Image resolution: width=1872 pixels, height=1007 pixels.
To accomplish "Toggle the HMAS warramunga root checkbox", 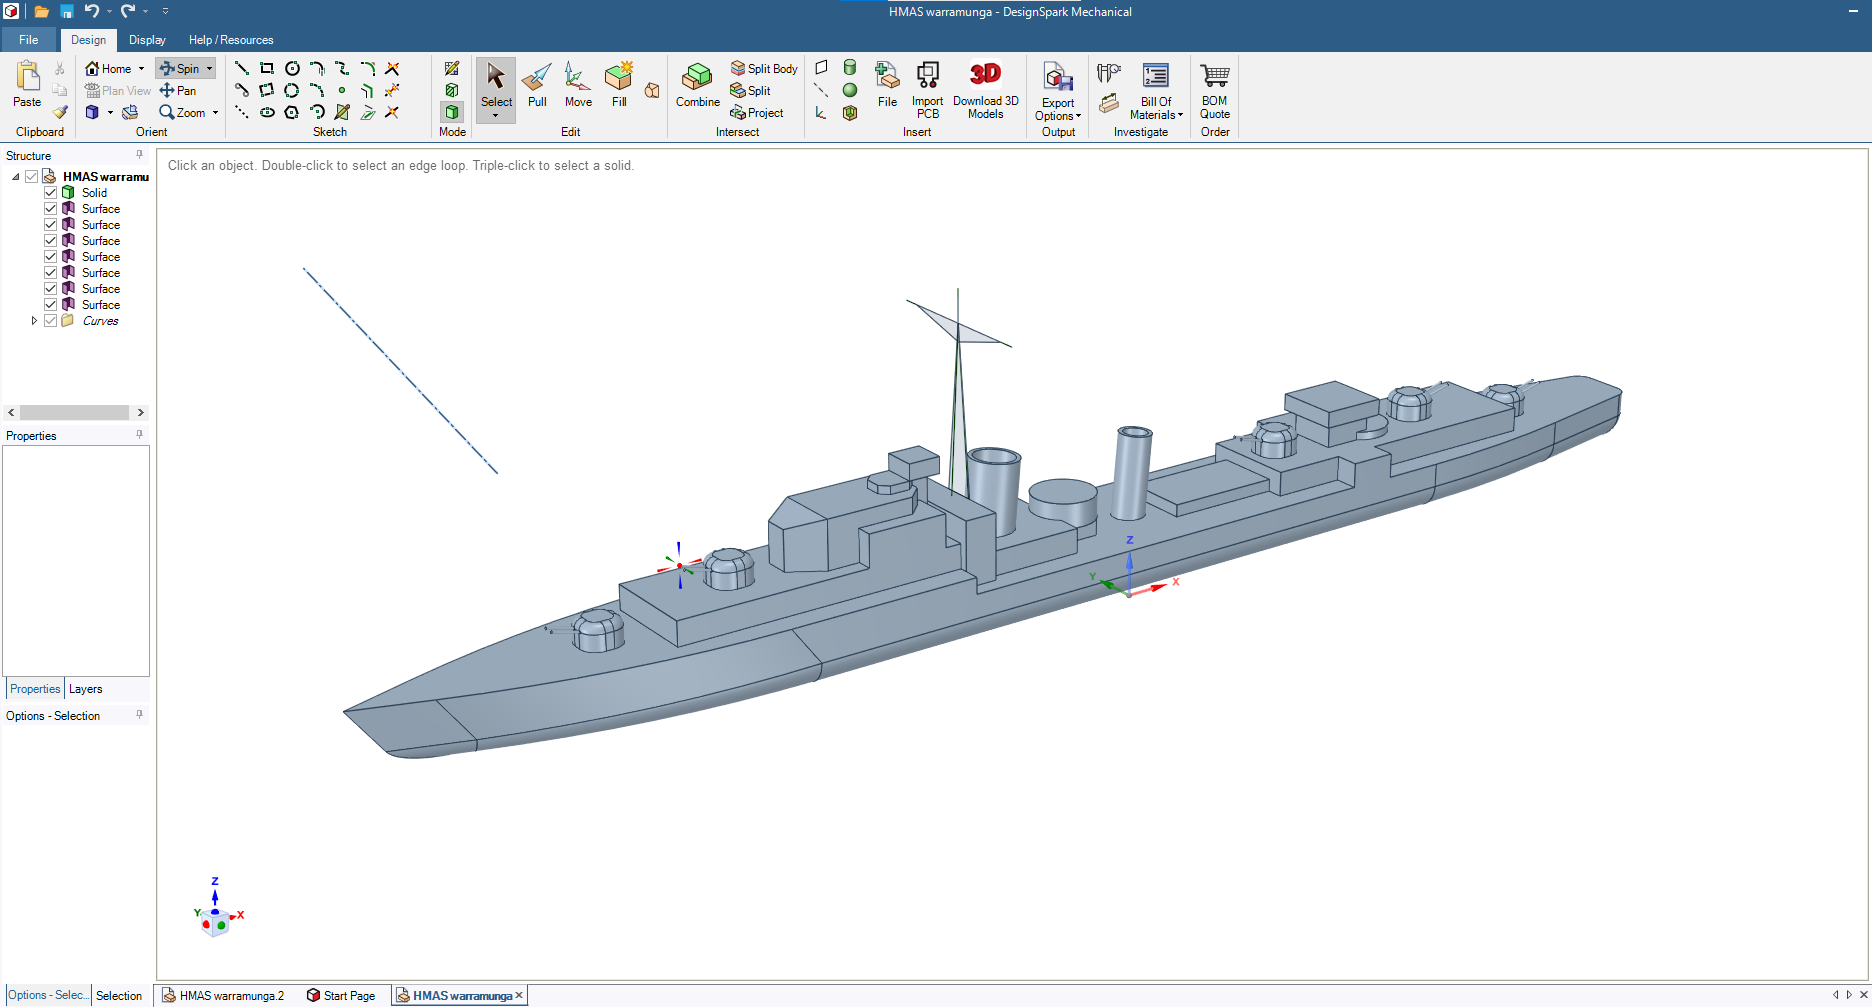I will (32, 177).
